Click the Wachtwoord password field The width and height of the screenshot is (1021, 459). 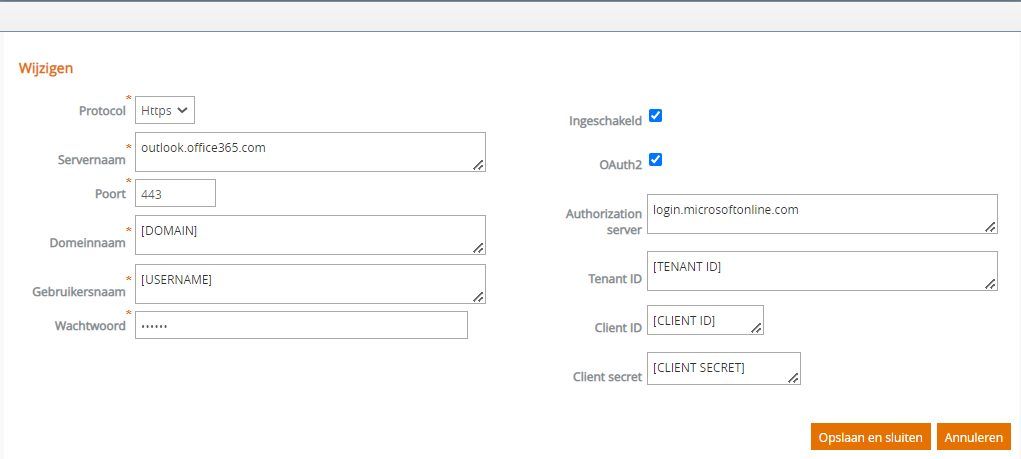301,325
